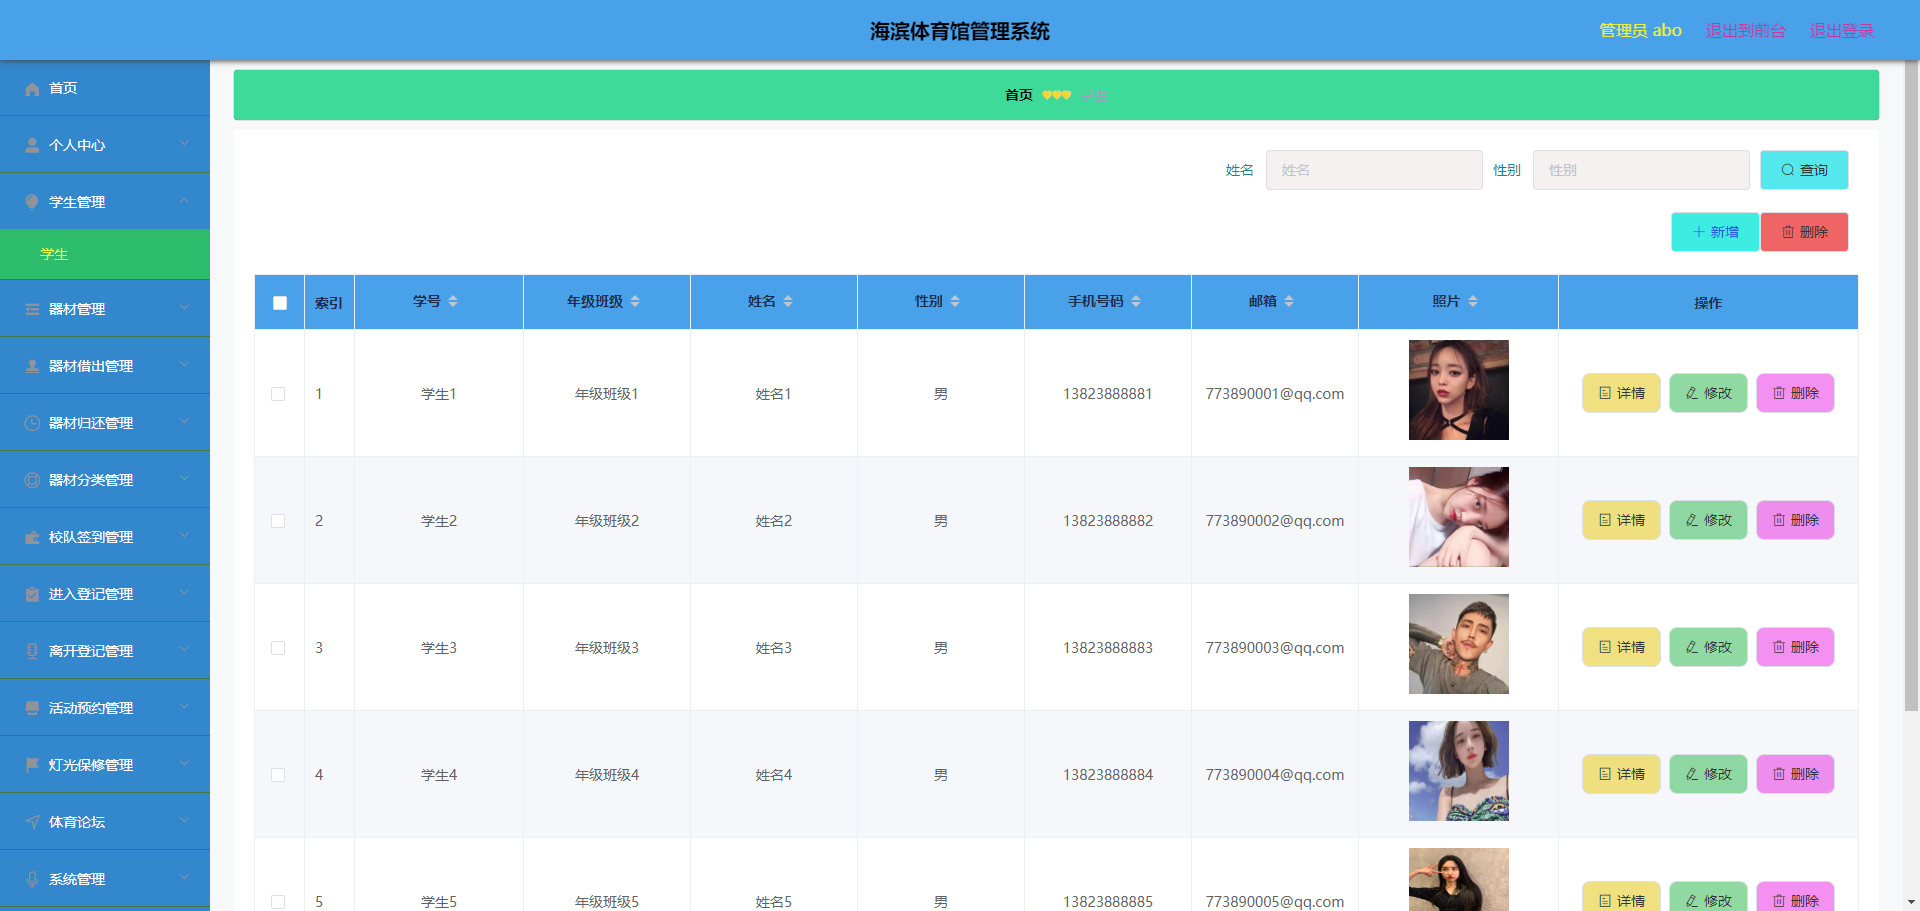Click the 首页 breadcrumb link

click(x=1018, y=95)
